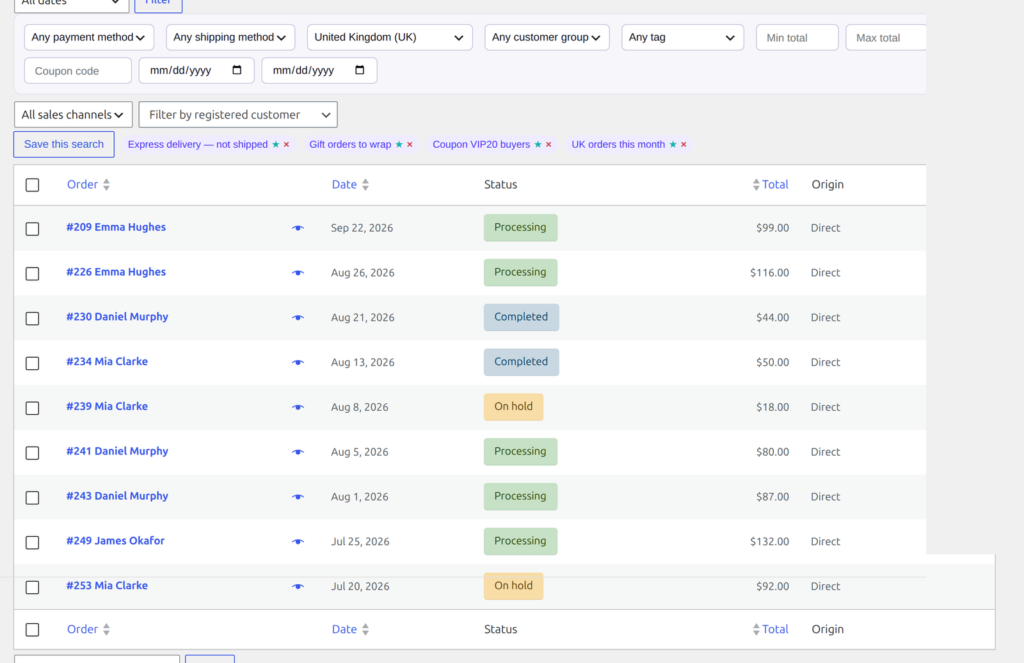The height and width of the screenshot is (663, 1024).
Task: Open the All sales channels dropdown
Action: pos(73,114)
